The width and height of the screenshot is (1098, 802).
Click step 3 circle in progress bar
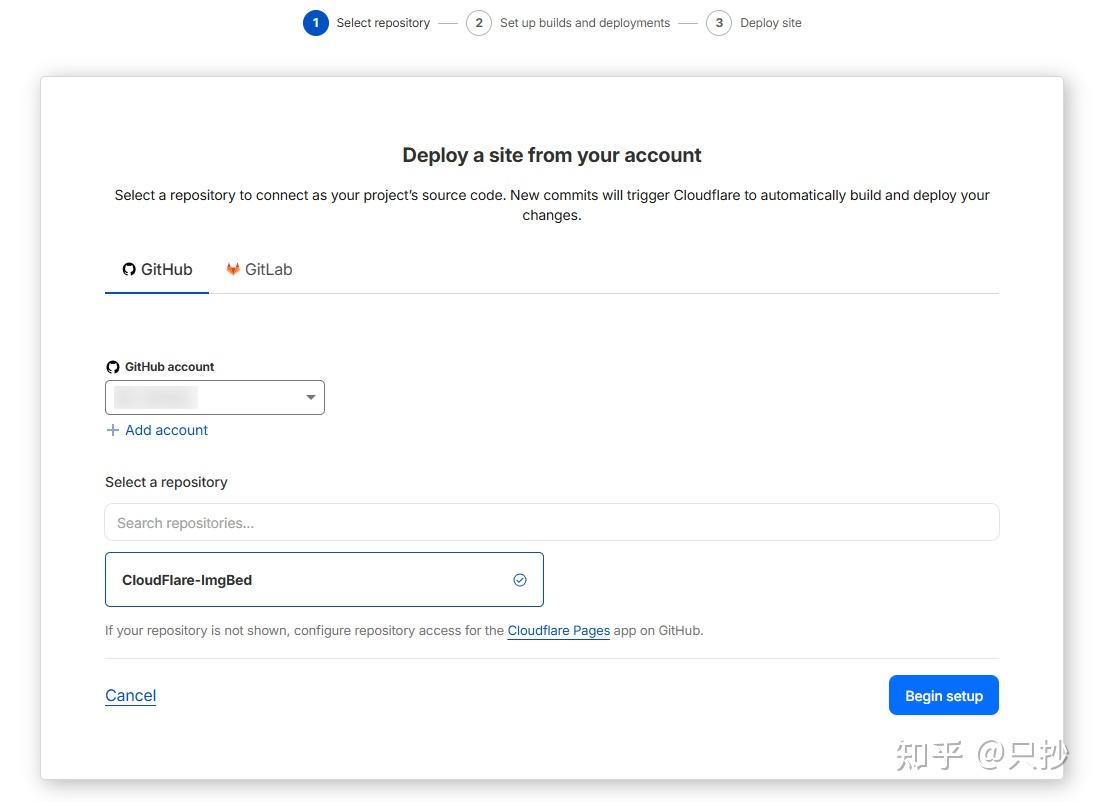coord(719,23)
